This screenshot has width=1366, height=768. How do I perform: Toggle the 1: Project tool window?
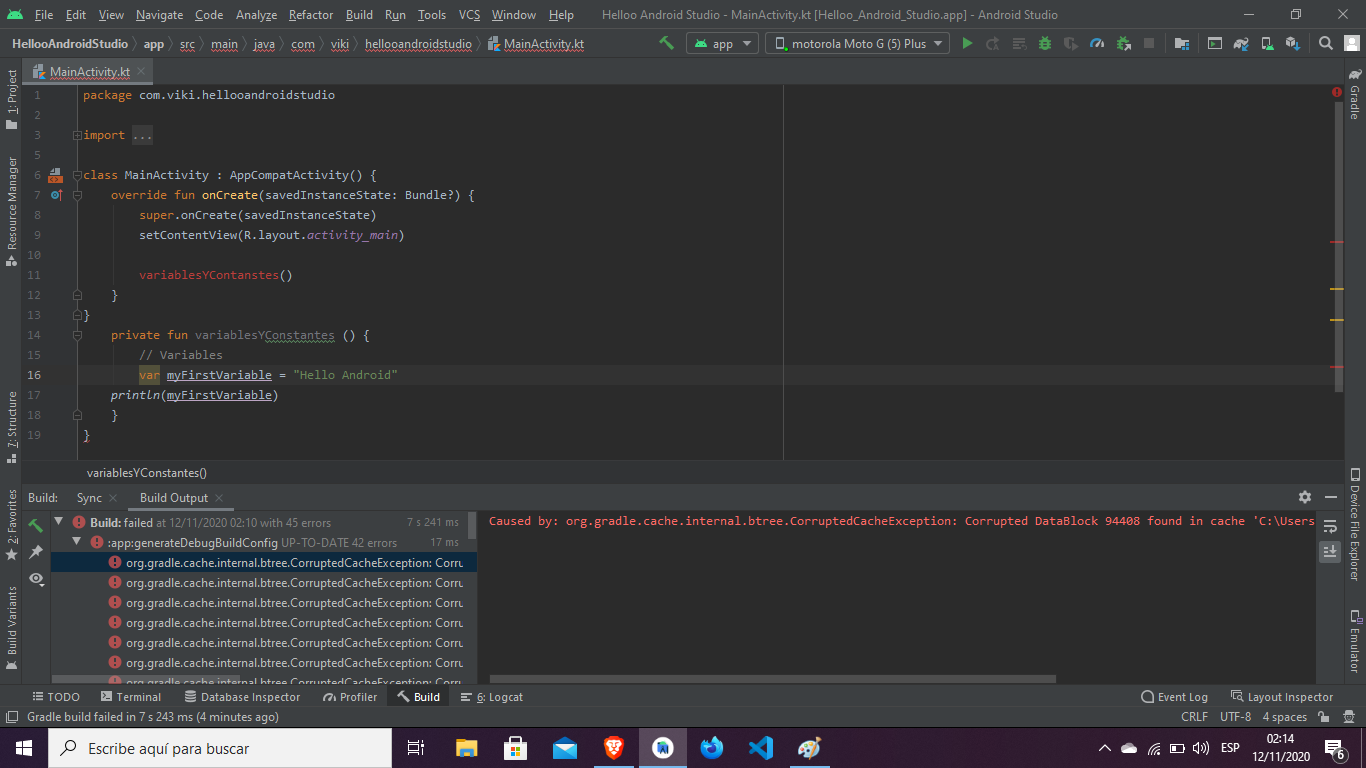click(11, 100)
